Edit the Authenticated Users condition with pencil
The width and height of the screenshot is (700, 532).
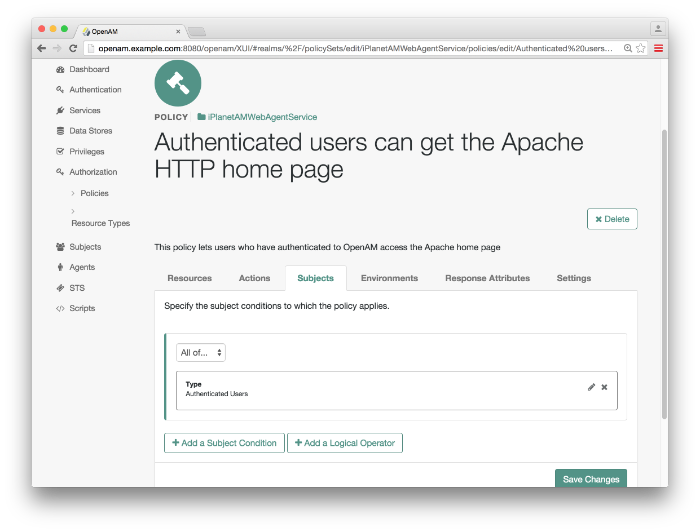pyautogui.click(x=591, y=387)
